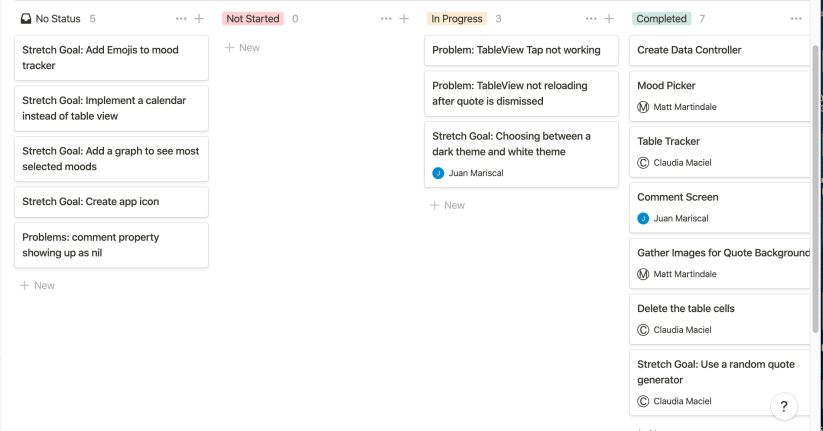Open card Use a random quote generator
The width and height of the screenshot is (823, 431).
[x=720, y=382]
